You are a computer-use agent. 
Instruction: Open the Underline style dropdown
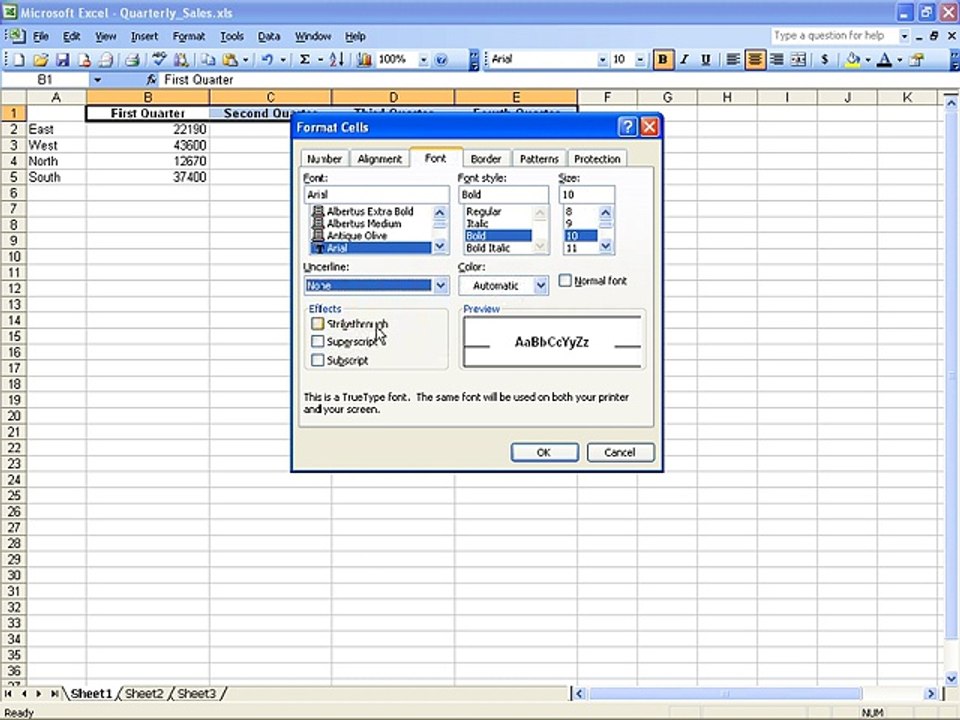click(440, 285)
